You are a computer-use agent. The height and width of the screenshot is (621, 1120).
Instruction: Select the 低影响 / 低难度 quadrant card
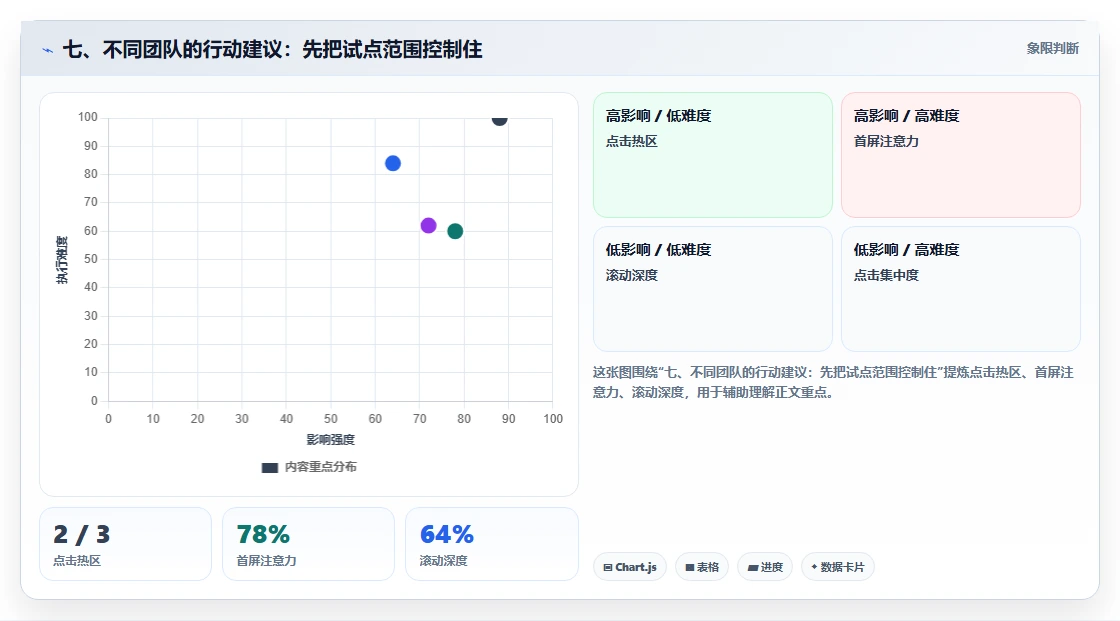point(713,289)
